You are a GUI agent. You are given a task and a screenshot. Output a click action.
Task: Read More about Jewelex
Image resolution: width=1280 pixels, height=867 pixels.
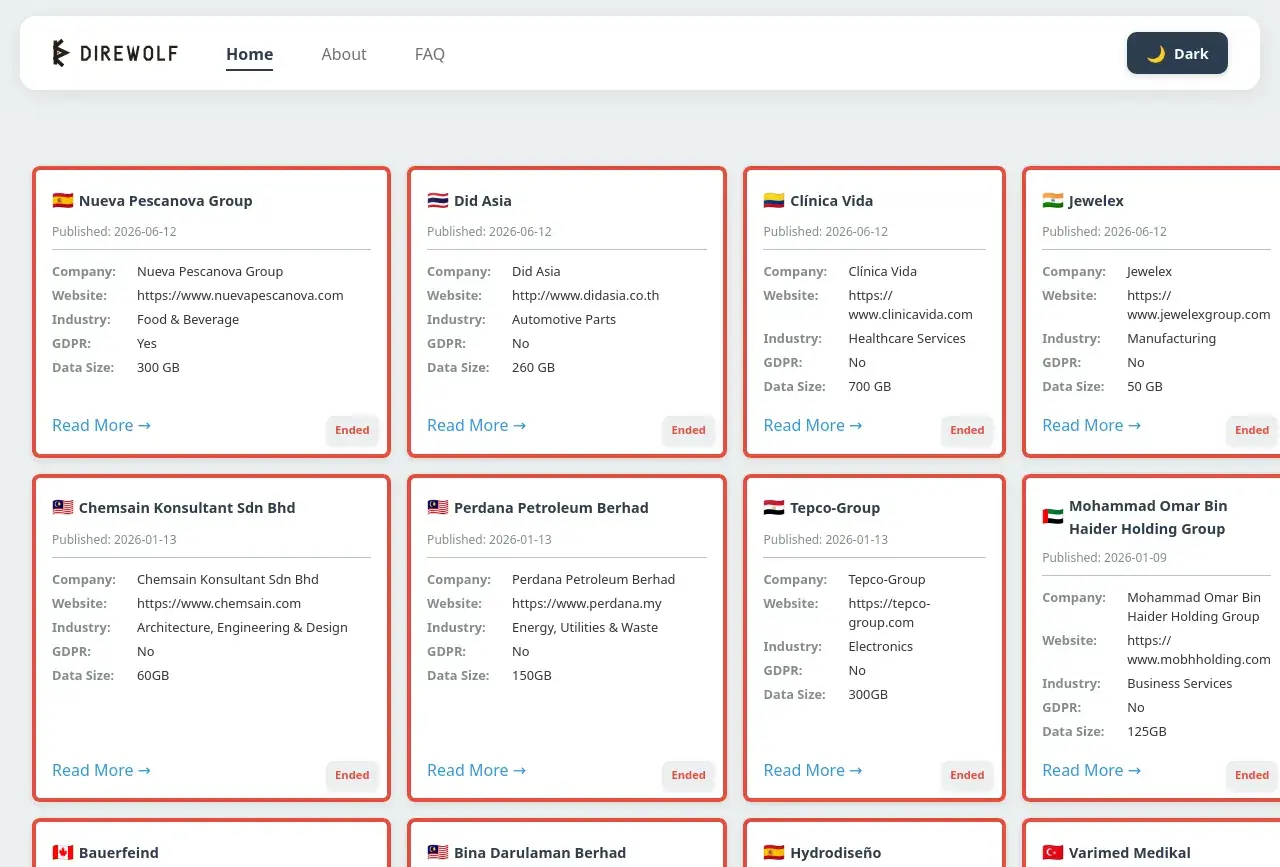1091,425
